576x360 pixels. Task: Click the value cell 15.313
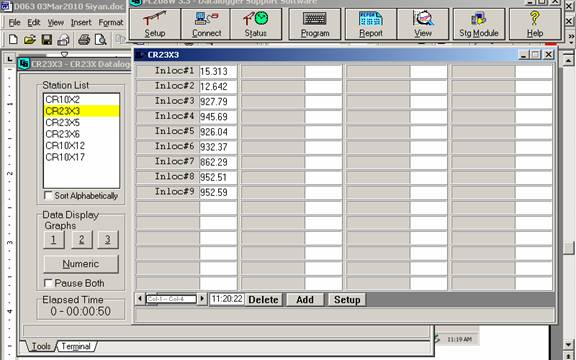[218, 71]
